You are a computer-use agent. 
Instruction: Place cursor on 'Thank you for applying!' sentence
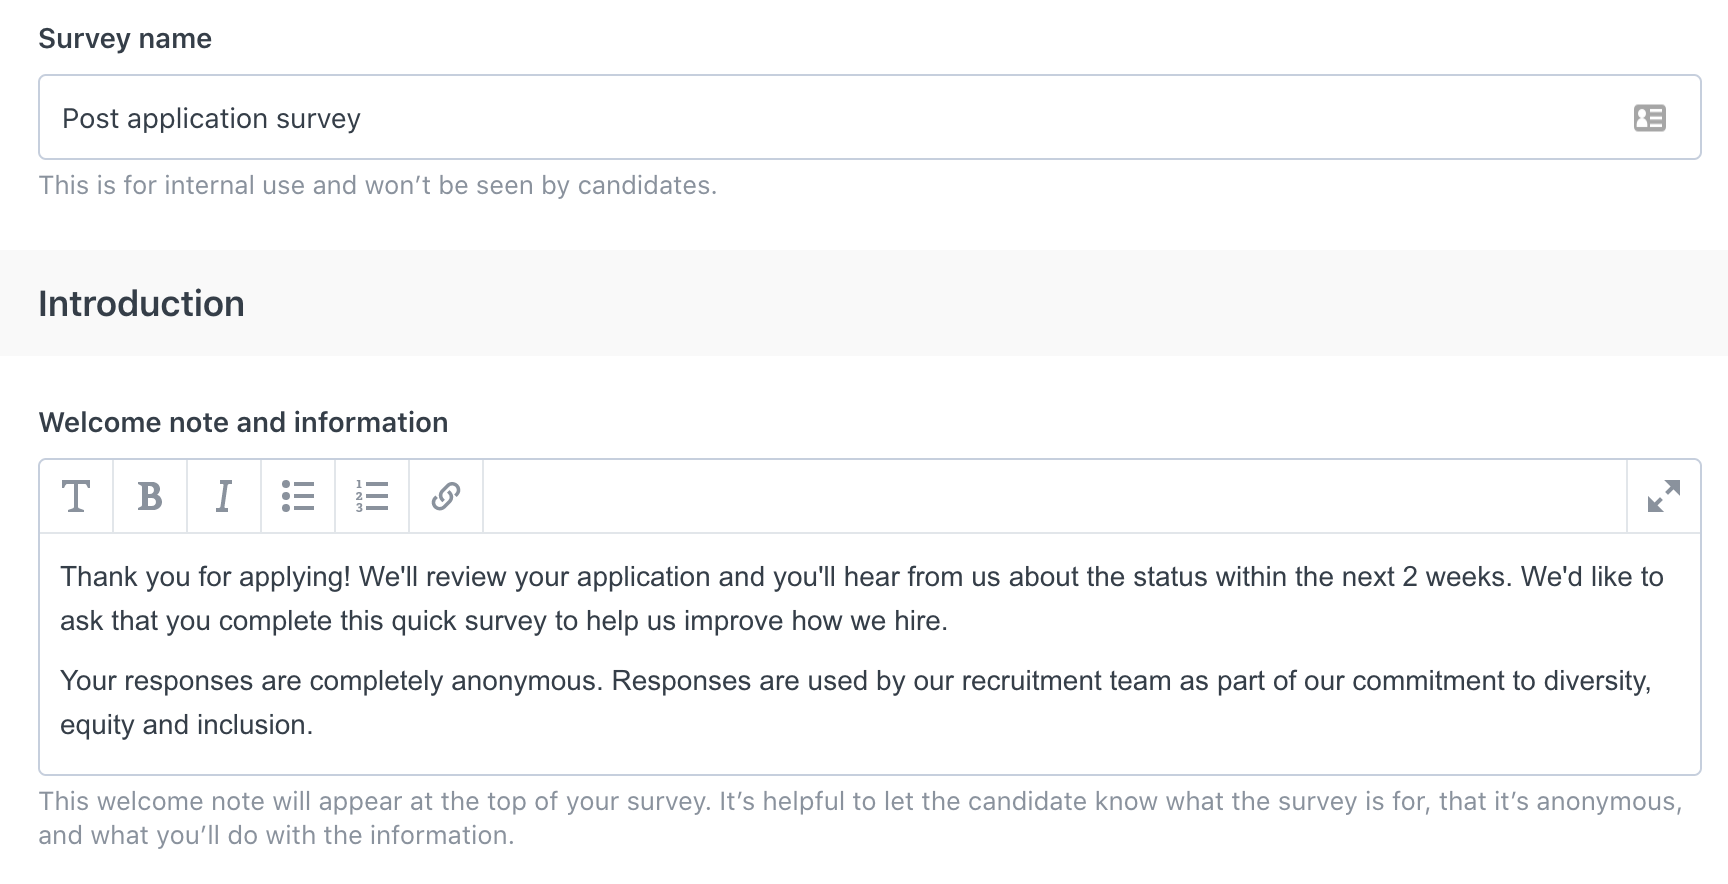[x=205, y=577]
